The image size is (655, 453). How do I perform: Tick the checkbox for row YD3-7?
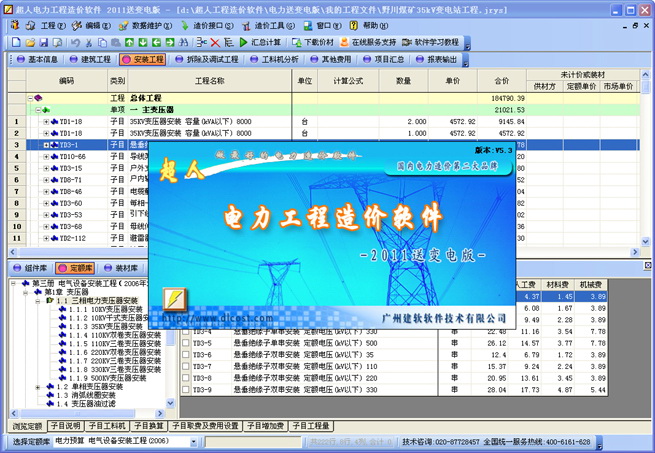pyautogui.click(x=186, y=366)
